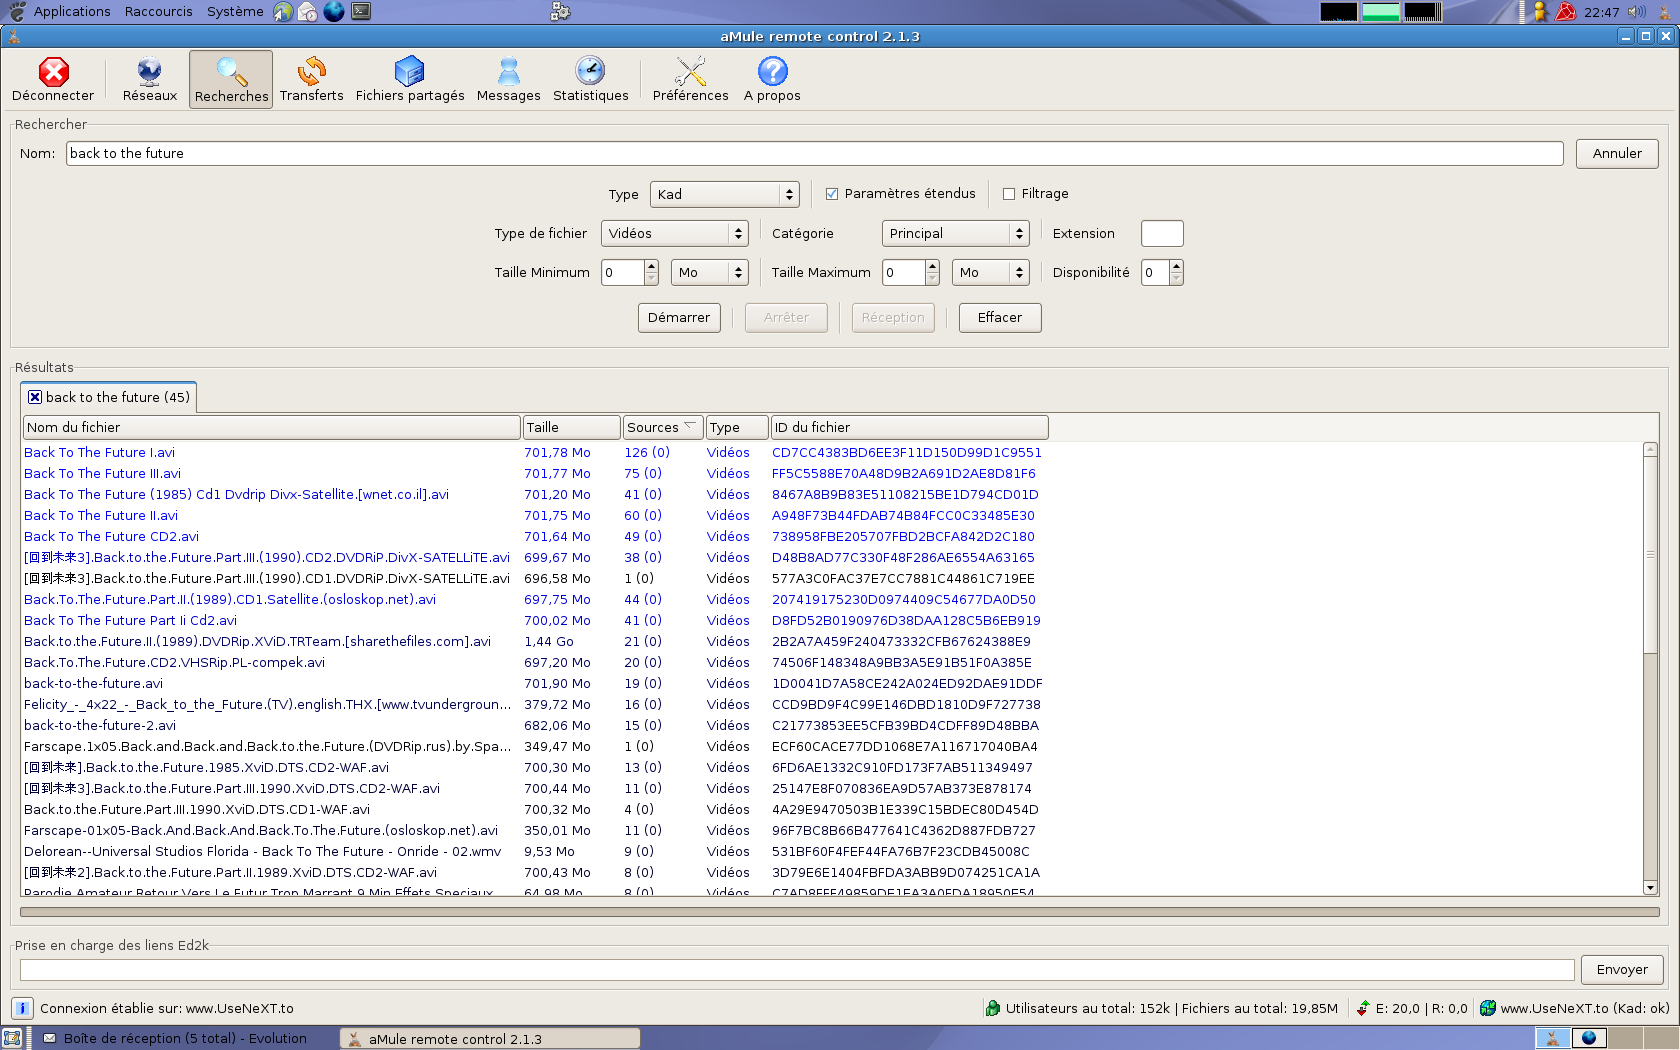This screenshot has height=1050, width=1680.
Task: Uncheck the Paramètres étendus checkbox
Action: [x=832, y=194]
